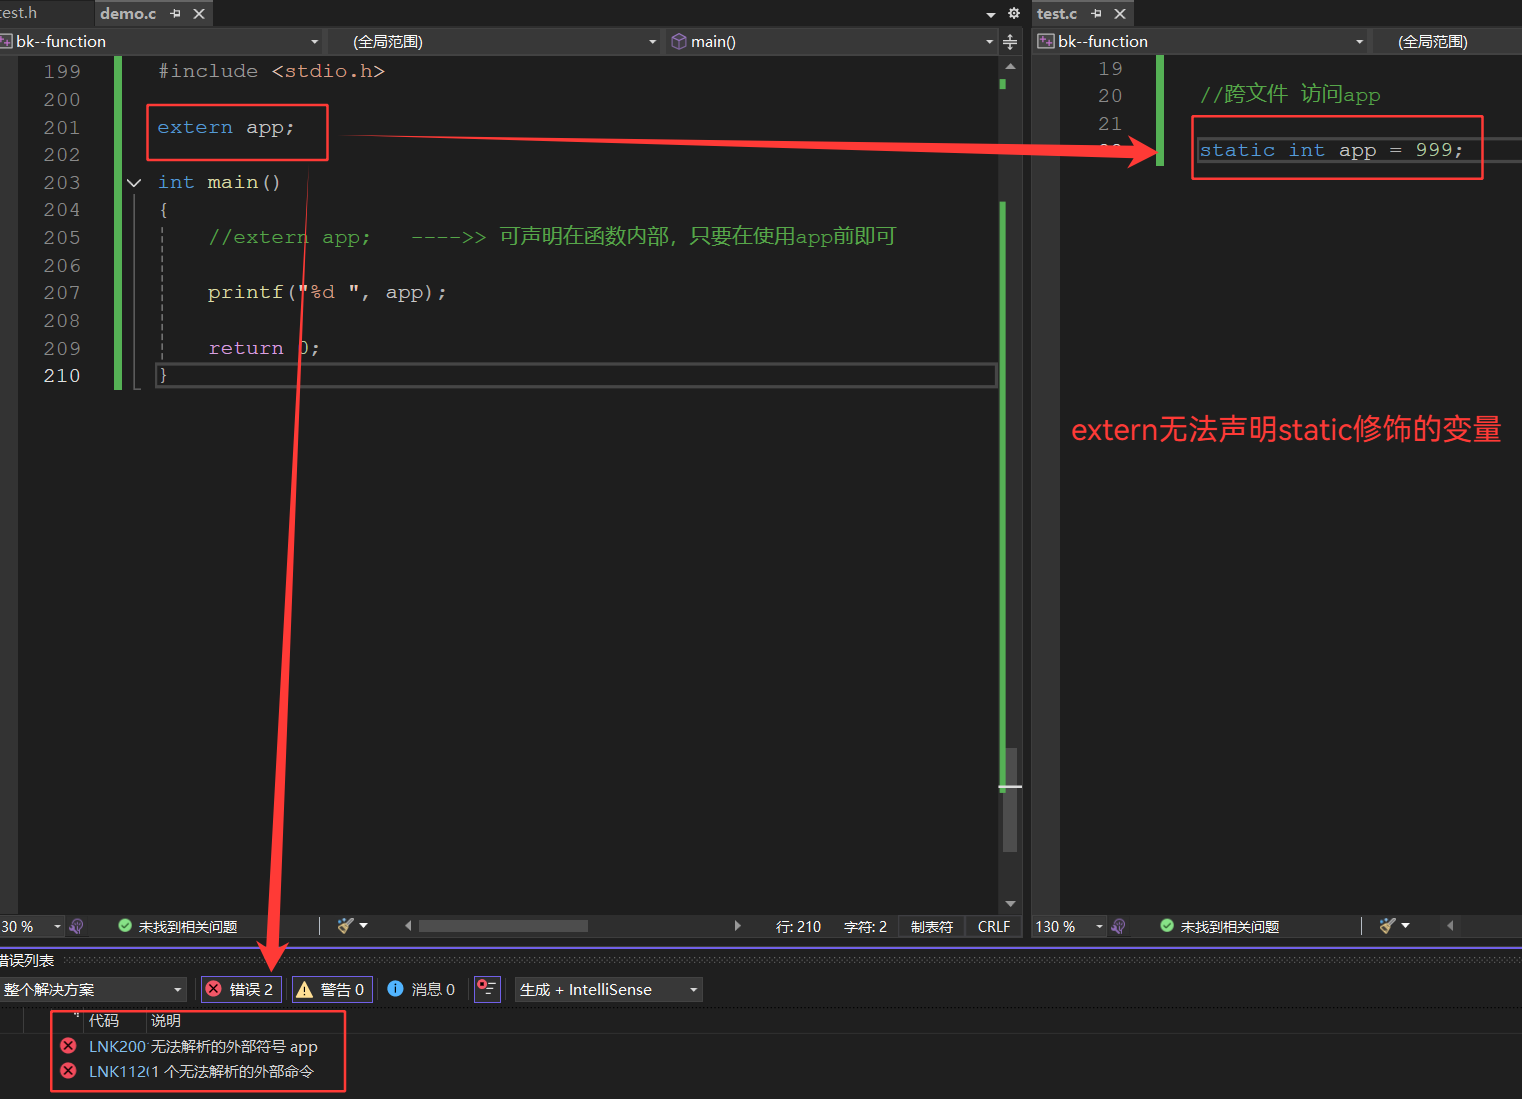
Task: Click the no issues found checkmark in test.c
Action: pos(1167,926)
